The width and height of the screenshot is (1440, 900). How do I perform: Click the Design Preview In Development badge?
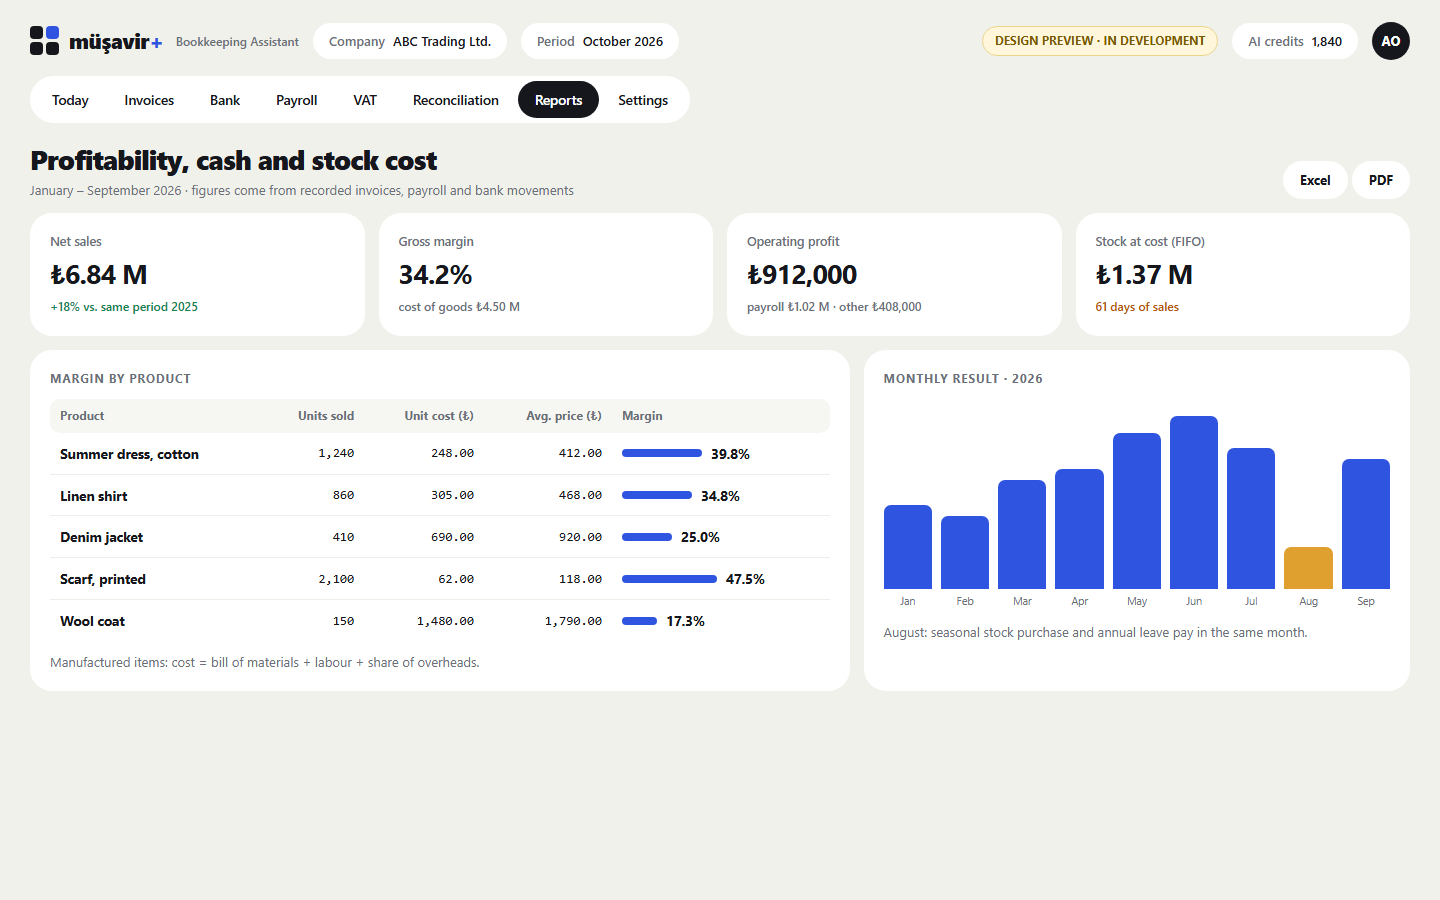(1100, 41)
